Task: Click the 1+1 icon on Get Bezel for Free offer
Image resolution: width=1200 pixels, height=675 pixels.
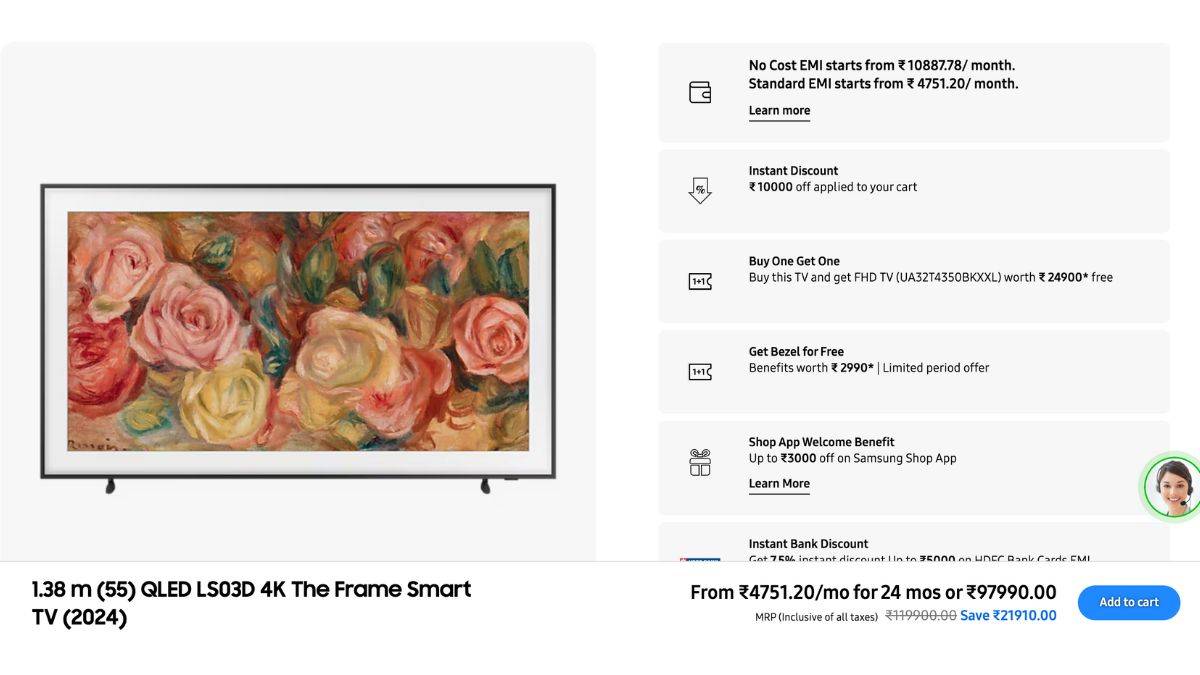Action: pyautogui.click(x=699, y=371)
